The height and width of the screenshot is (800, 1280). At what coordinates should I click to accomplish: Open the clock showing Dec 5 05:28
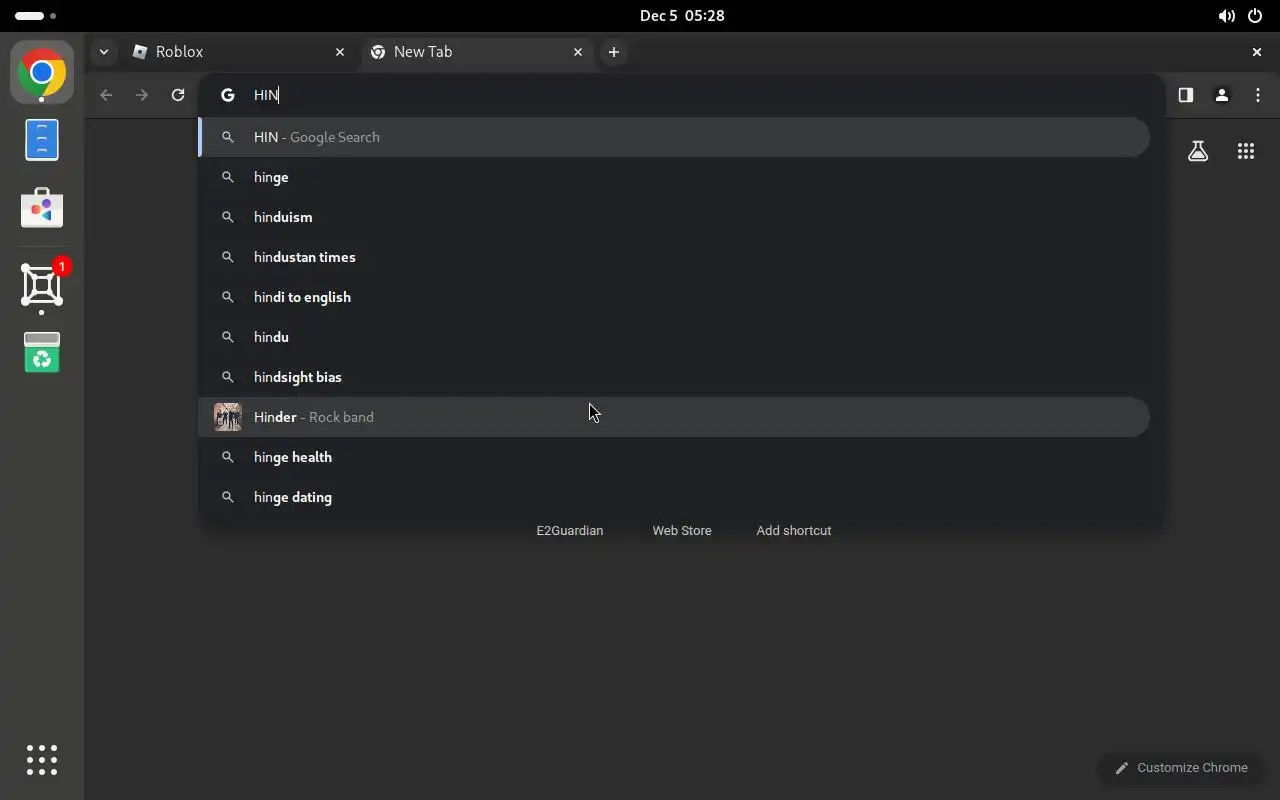tap(682, 16)
